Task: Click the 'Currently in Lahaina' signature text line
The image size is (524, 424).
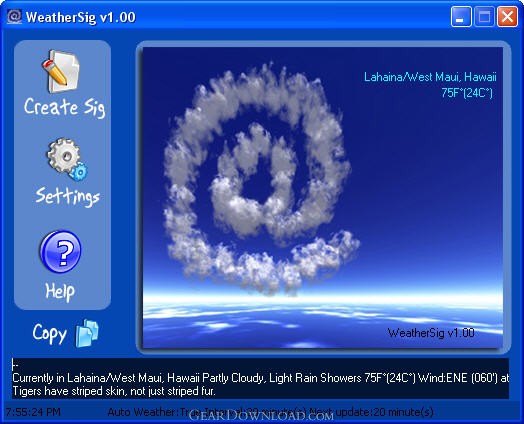Action: point(260,378)
